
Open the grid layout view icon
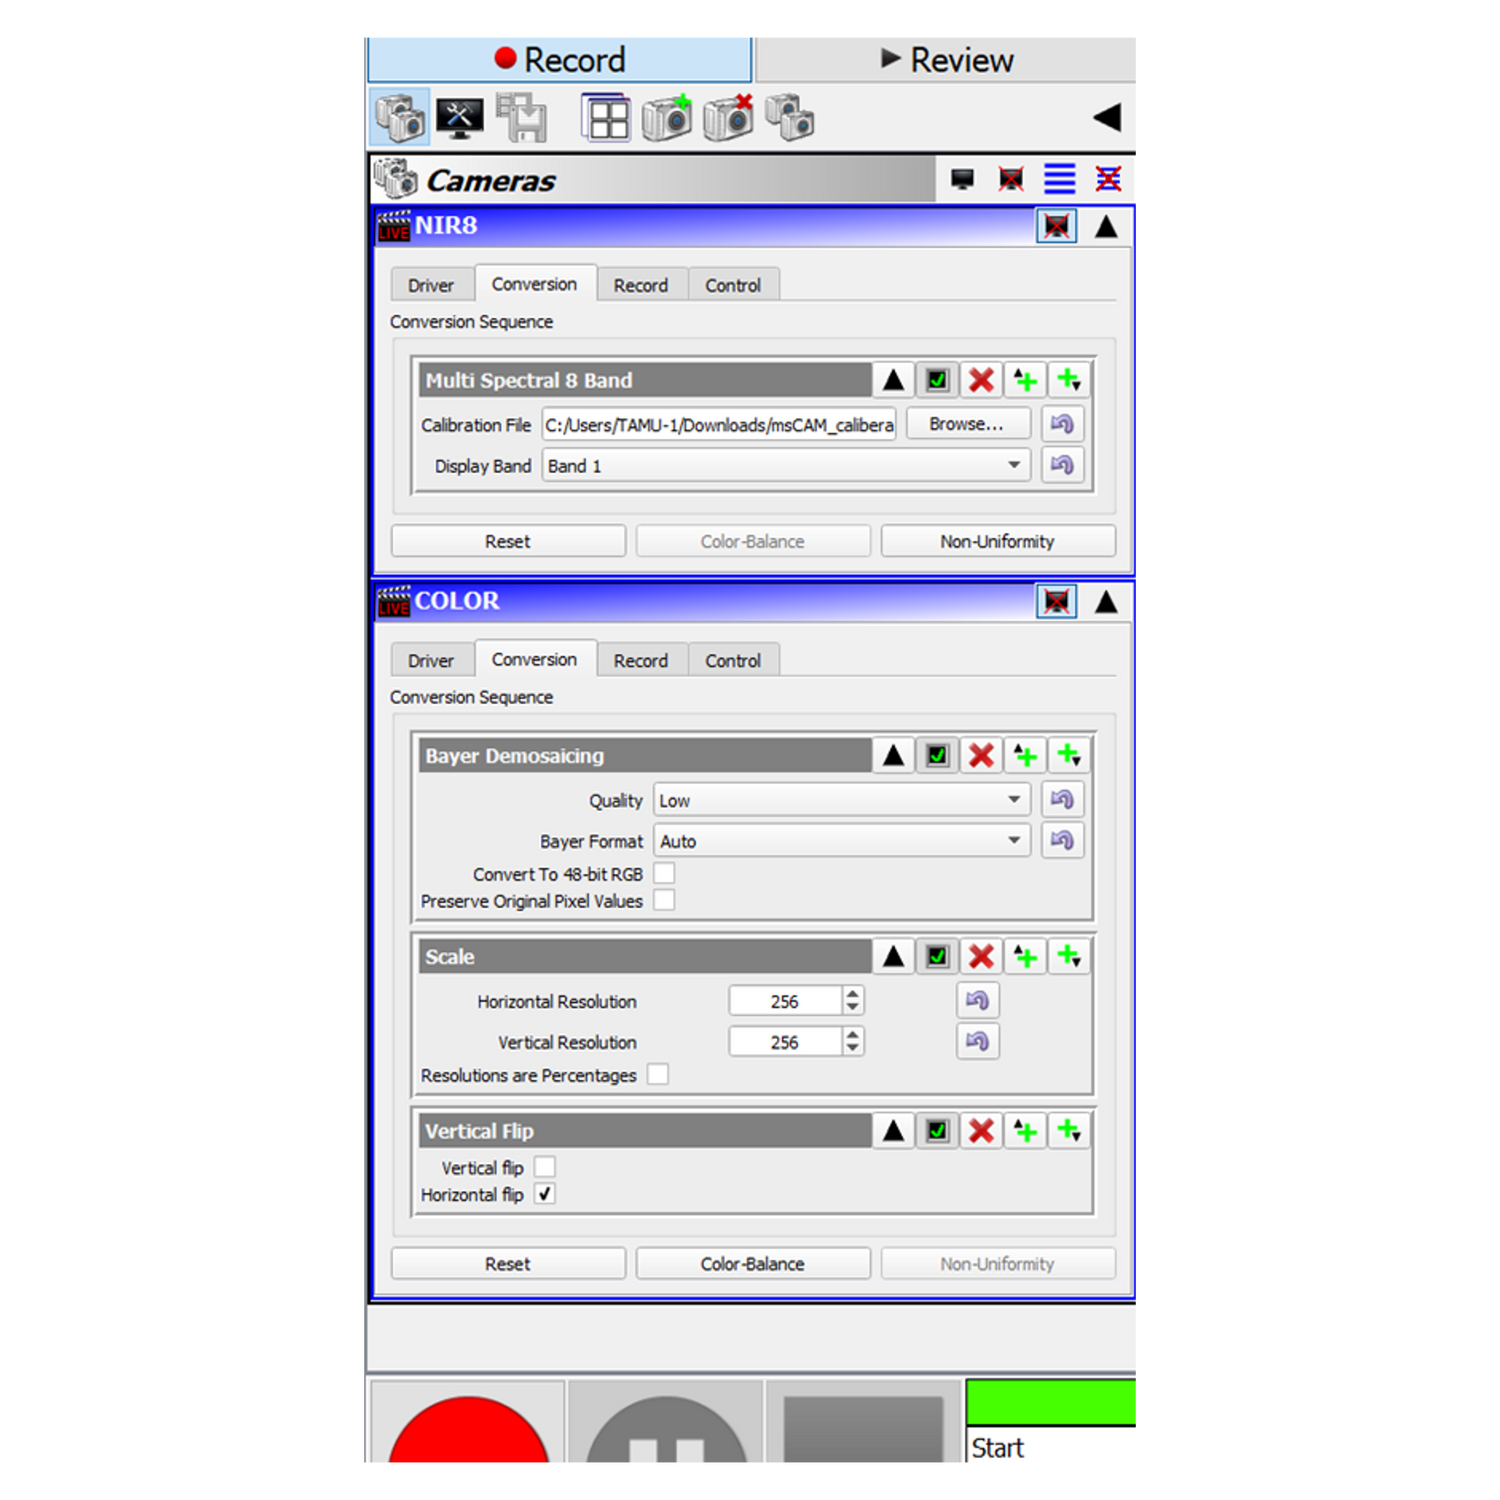(x=606, y=119)
